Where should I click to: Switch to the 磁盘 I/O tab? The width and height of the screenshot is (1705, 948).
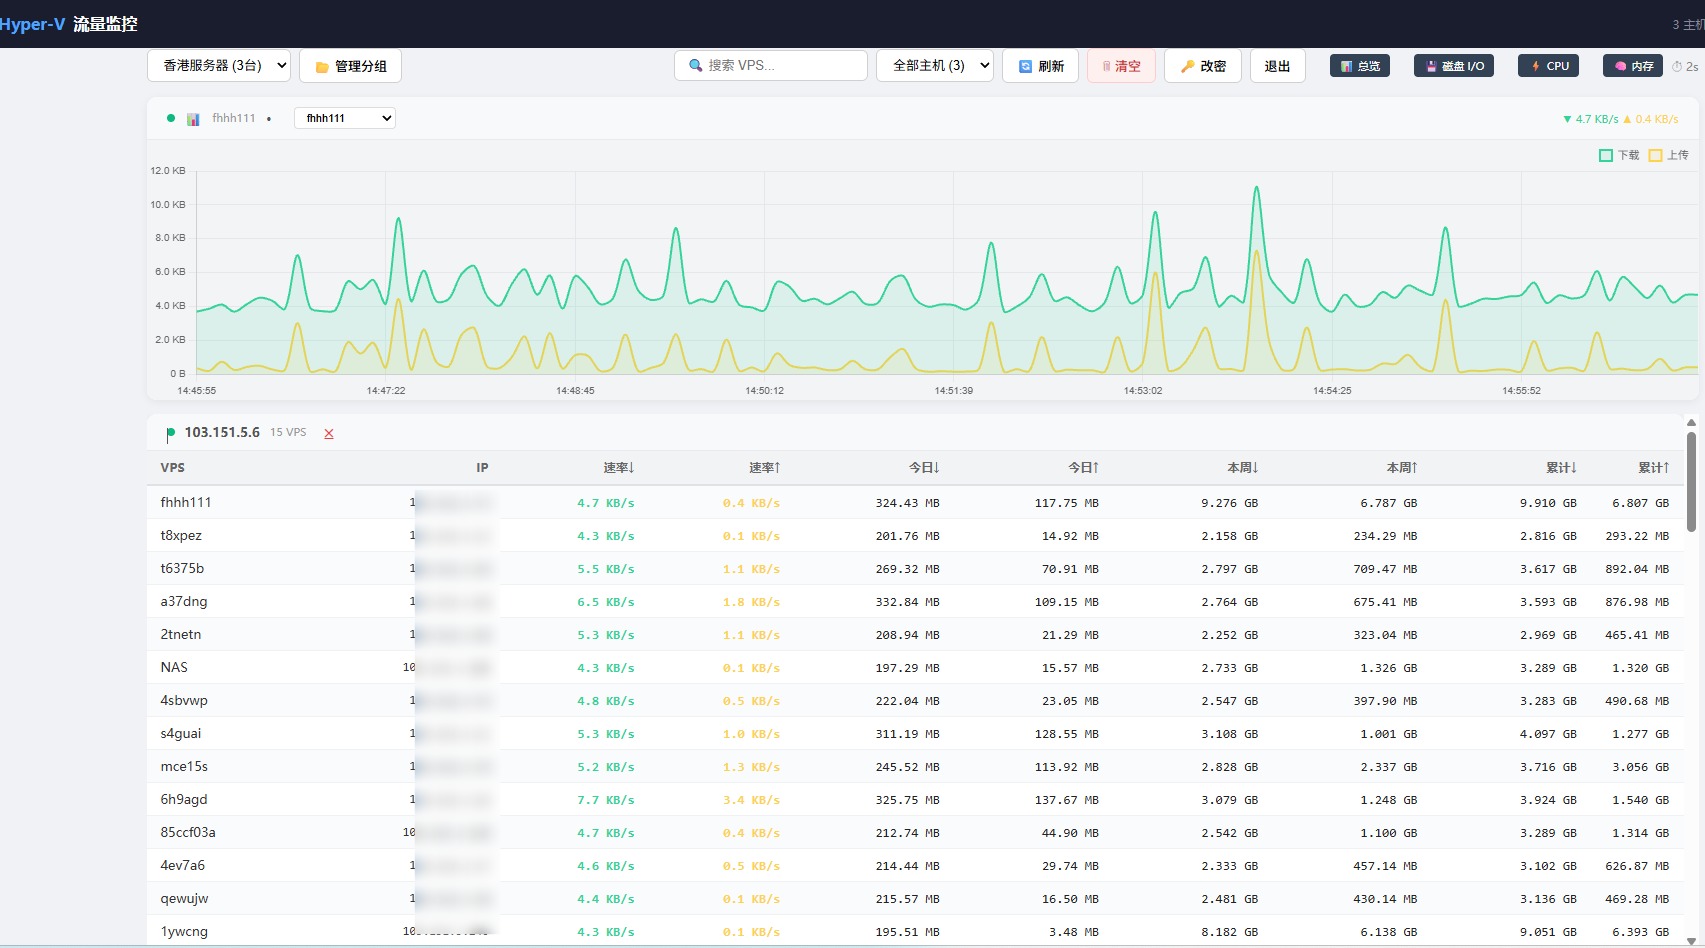click(x=1454, y=66)
